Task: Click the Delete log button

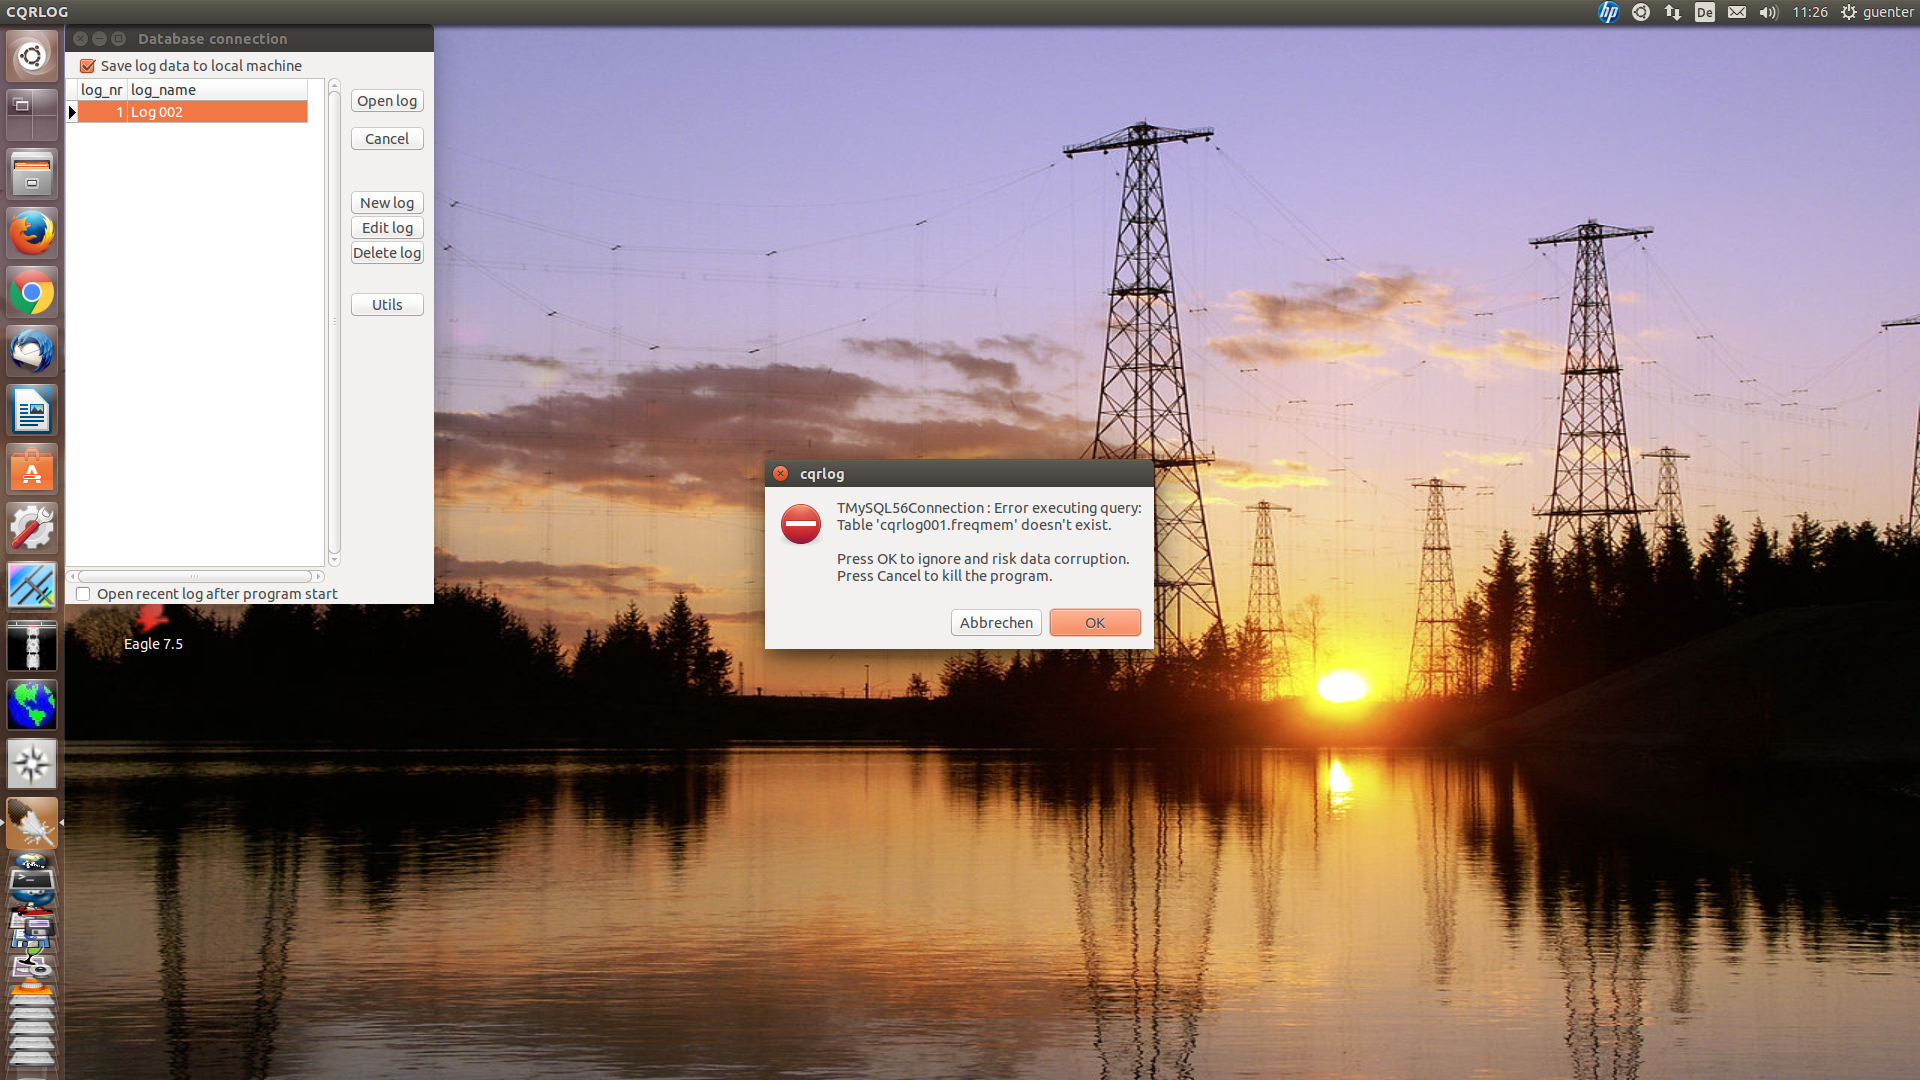Action: (387, 253)
